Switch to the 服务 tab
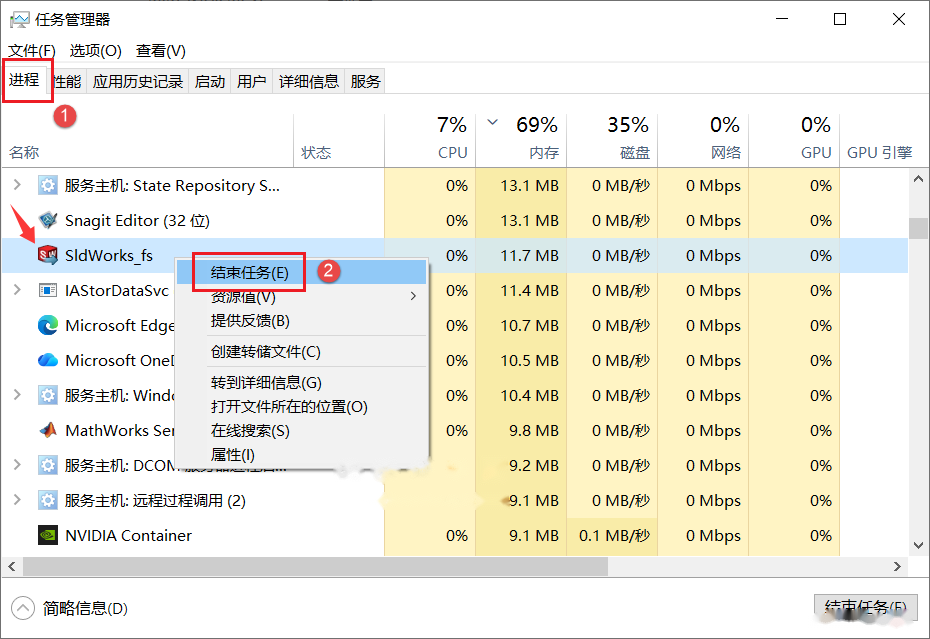 (365, 81)
